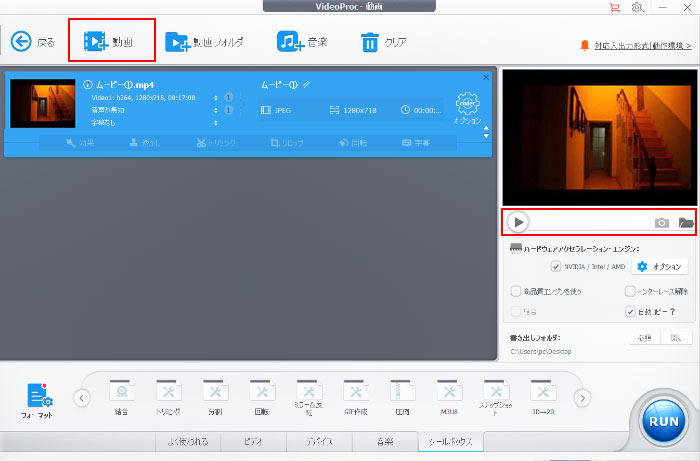
Task: Select the GIF作成 toolbox item
Action: coord(356,397)
